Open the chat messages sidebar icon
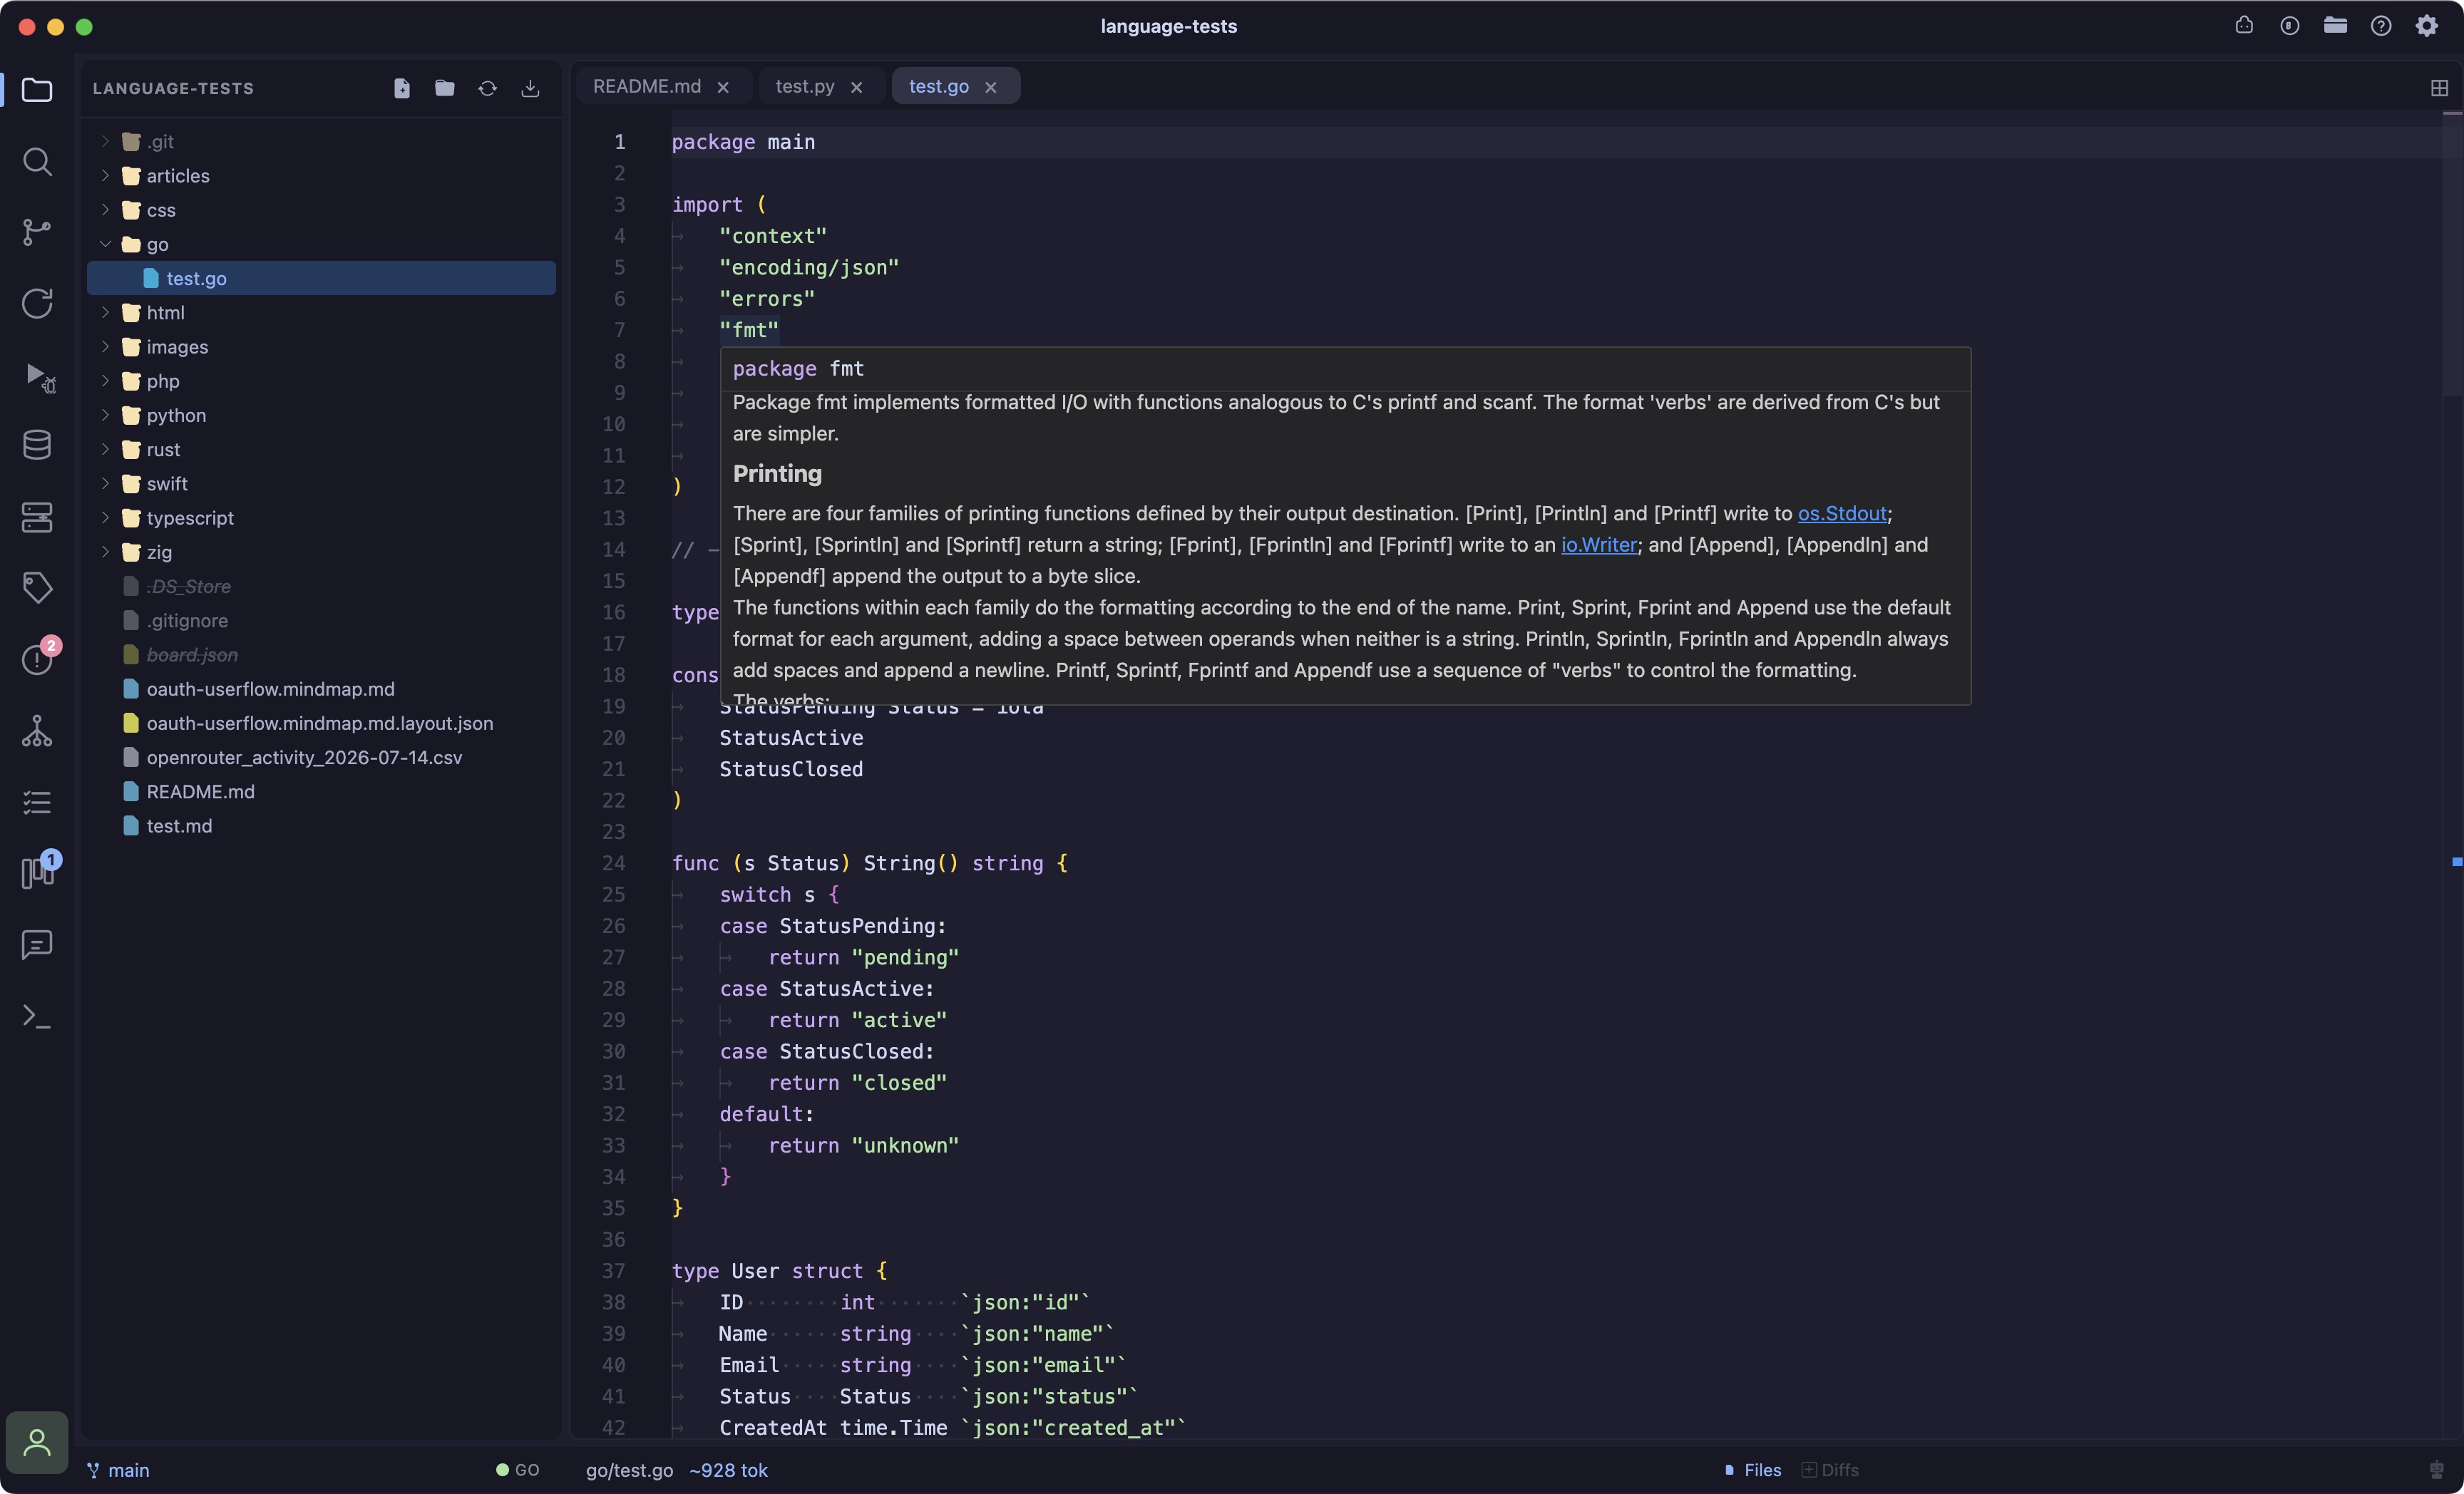 point(37,945)
